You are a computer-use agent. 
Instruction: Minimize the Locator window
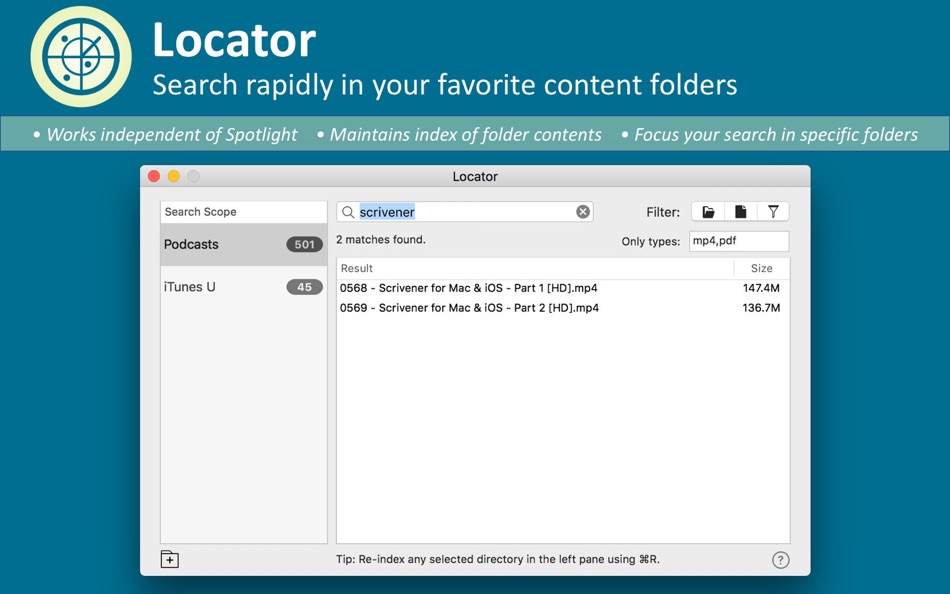[174, 176]
